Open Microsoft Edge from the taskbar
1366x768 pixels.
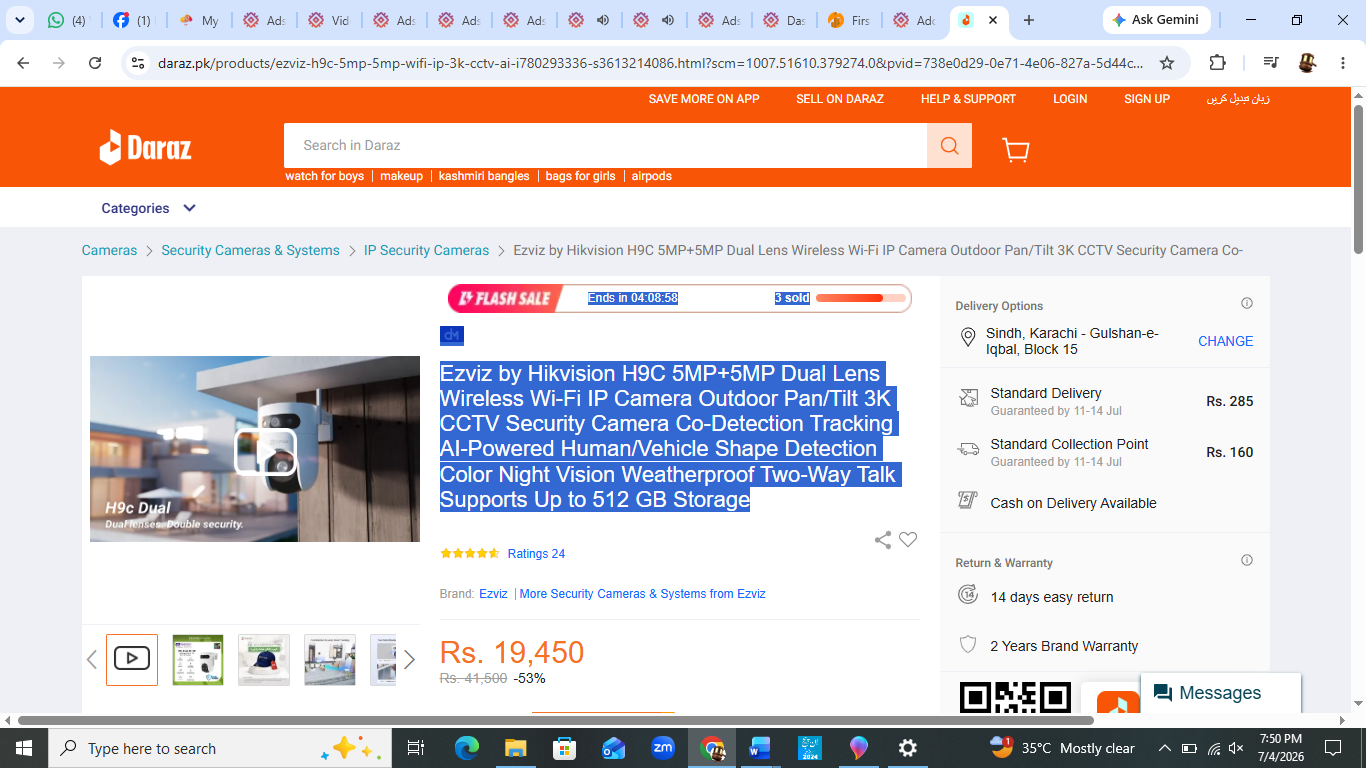pos(467,748)
